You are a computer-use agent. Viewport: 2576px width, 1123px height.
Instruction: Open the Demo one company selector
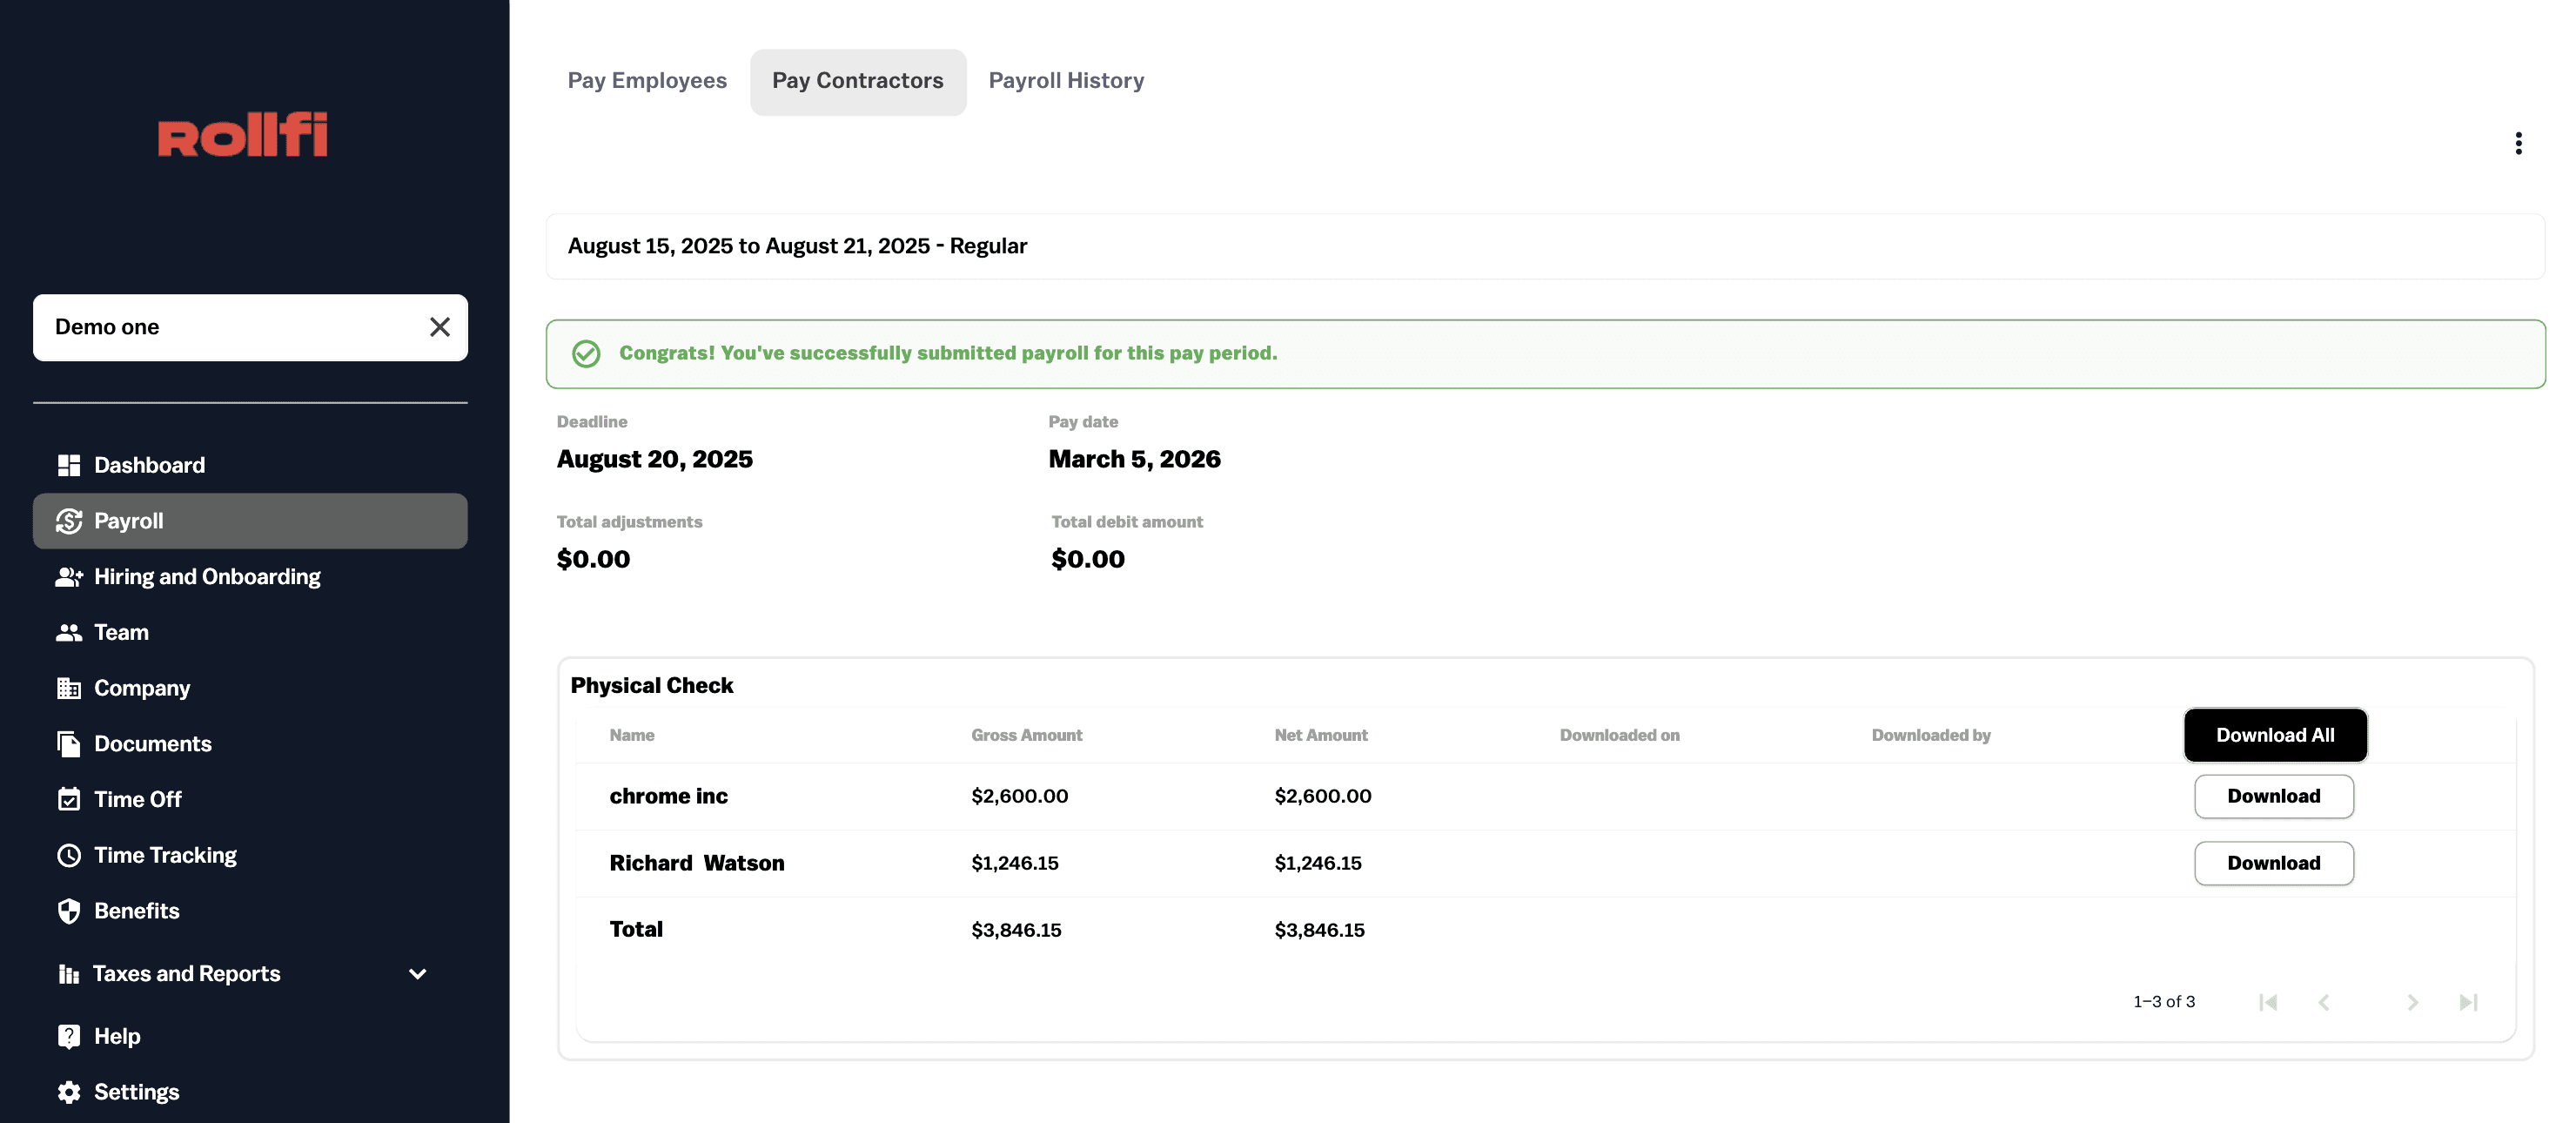(230, 327)
